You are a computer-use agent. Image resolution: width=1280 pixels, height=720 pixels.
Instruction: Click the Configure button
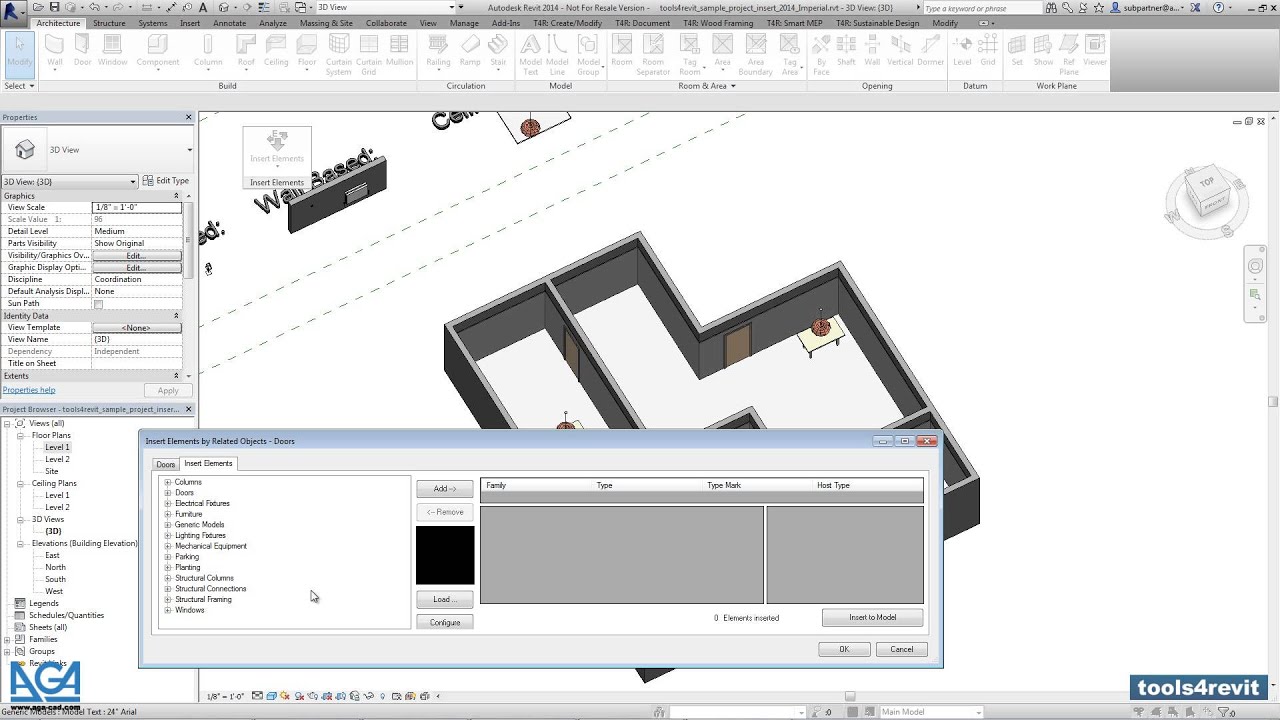click(x=445, y=622)
